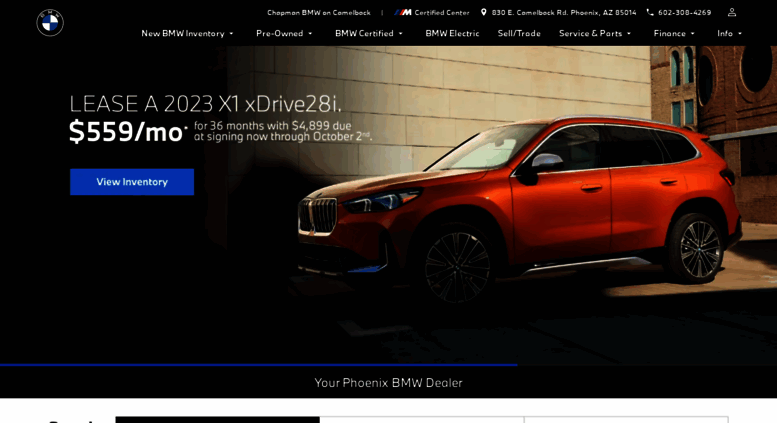Expand the Info menu arrow
The image size is (777, 423).
coord(740,34)
